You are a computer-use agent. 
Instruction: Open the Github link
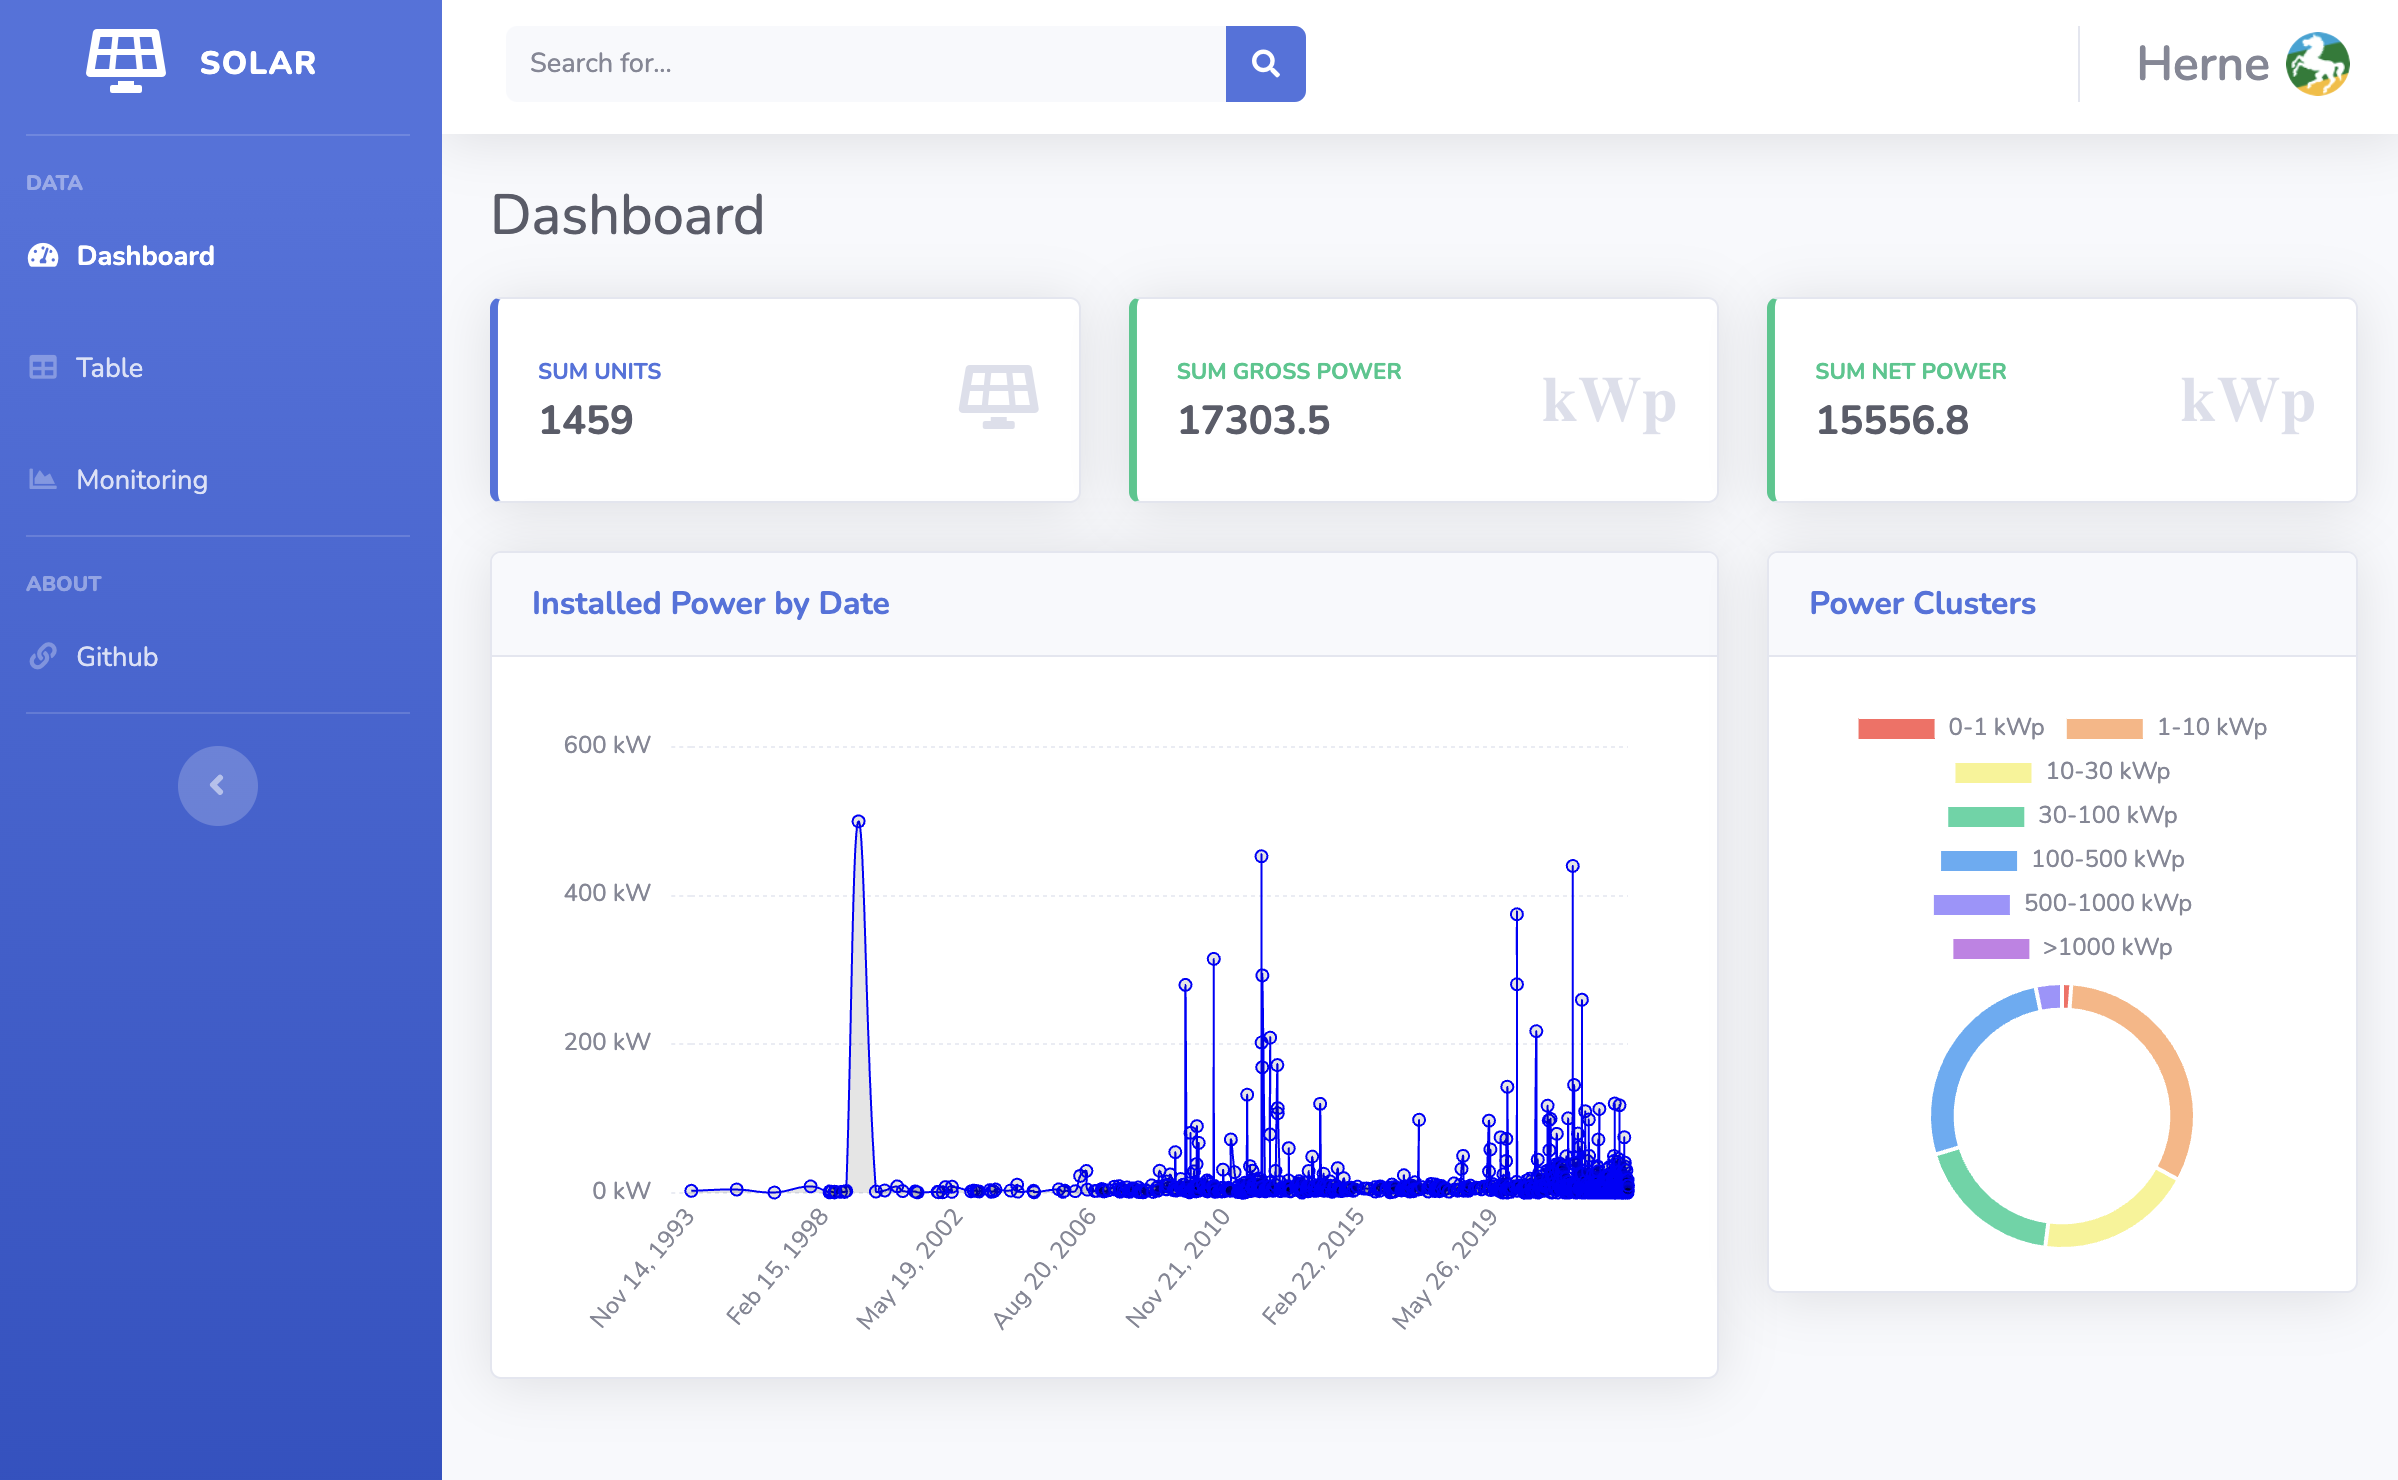[117, 657]
